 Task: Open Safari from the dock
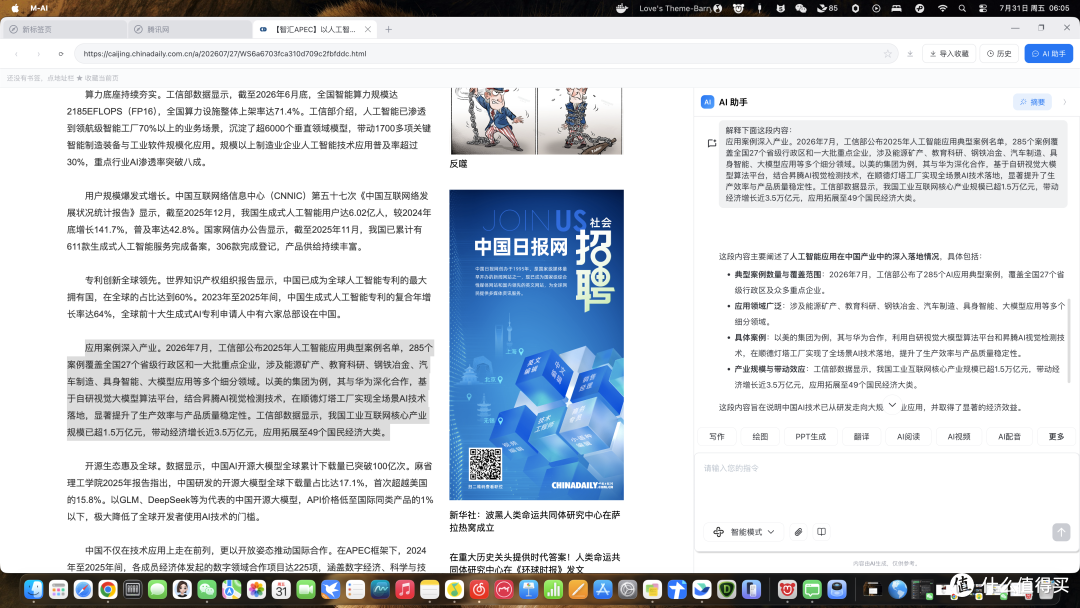coord(83,589)
